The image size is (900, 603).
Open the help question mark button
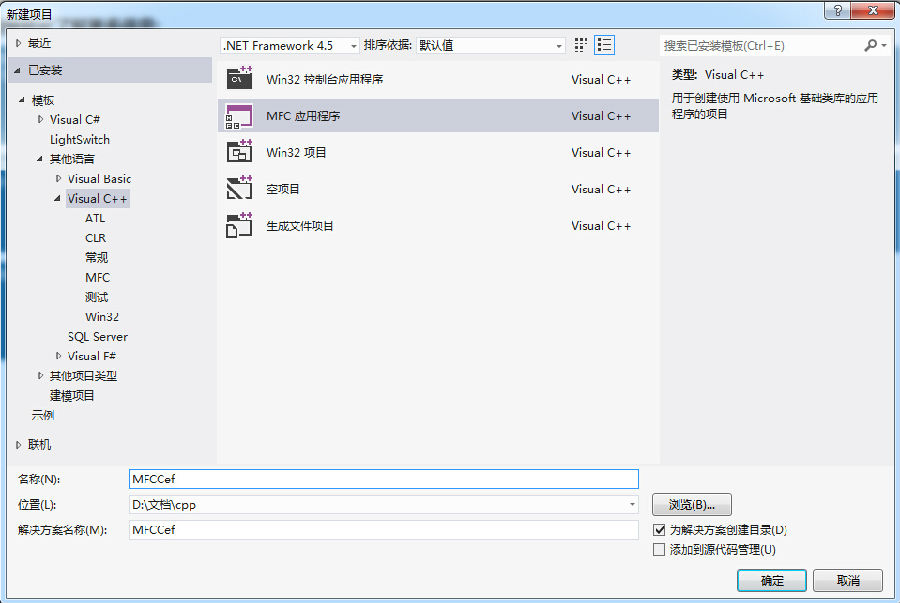pos(837,10)
